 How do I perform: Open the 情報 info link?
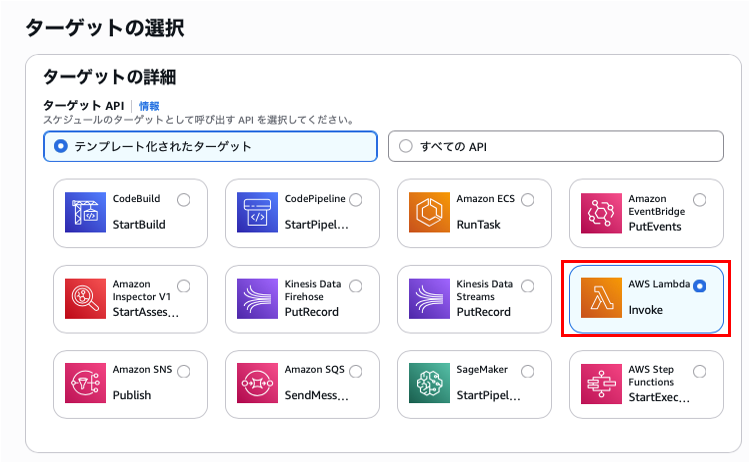pos(149,106)
